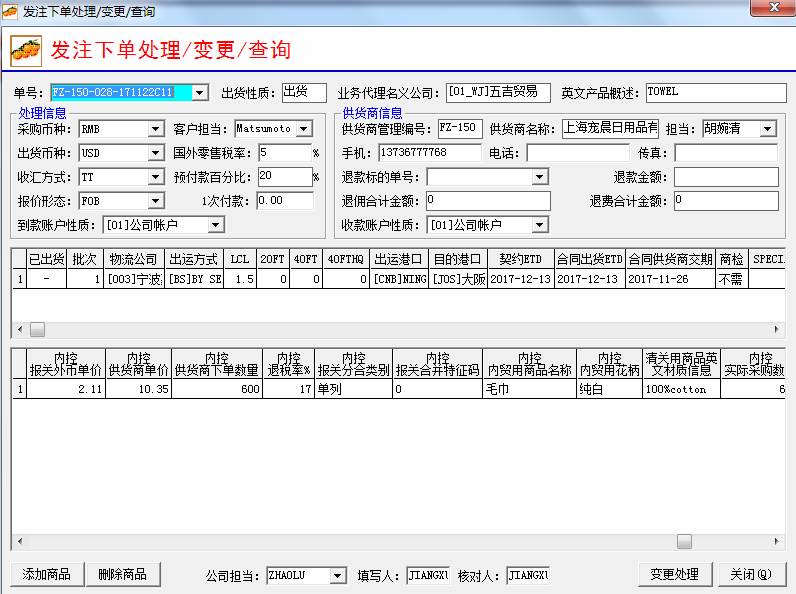
Task: Click the 契约ETD column header
Action: point(520,259)
